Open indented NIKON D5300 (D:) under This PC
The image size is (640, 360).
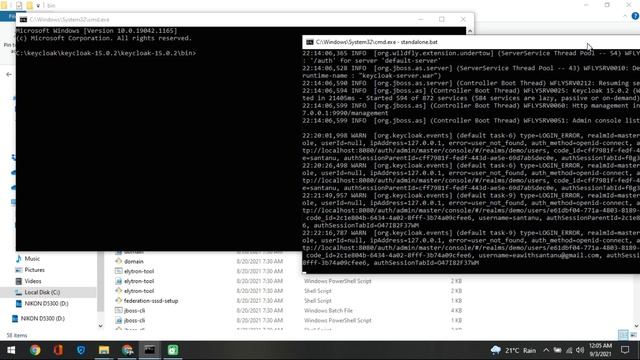(46, 304)
